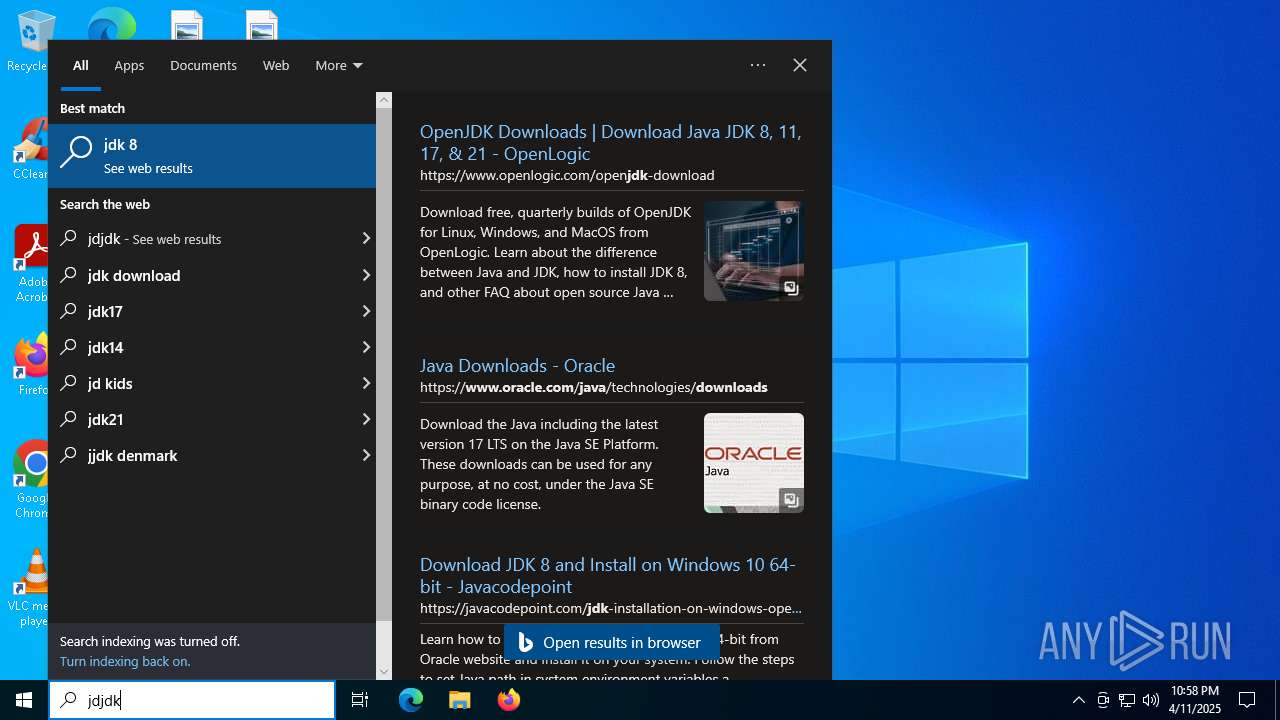This screenshot has width=1280, height=720.
Task: Click the taskbar search box containing 'jdjdk'
Action: click(192, 700)
